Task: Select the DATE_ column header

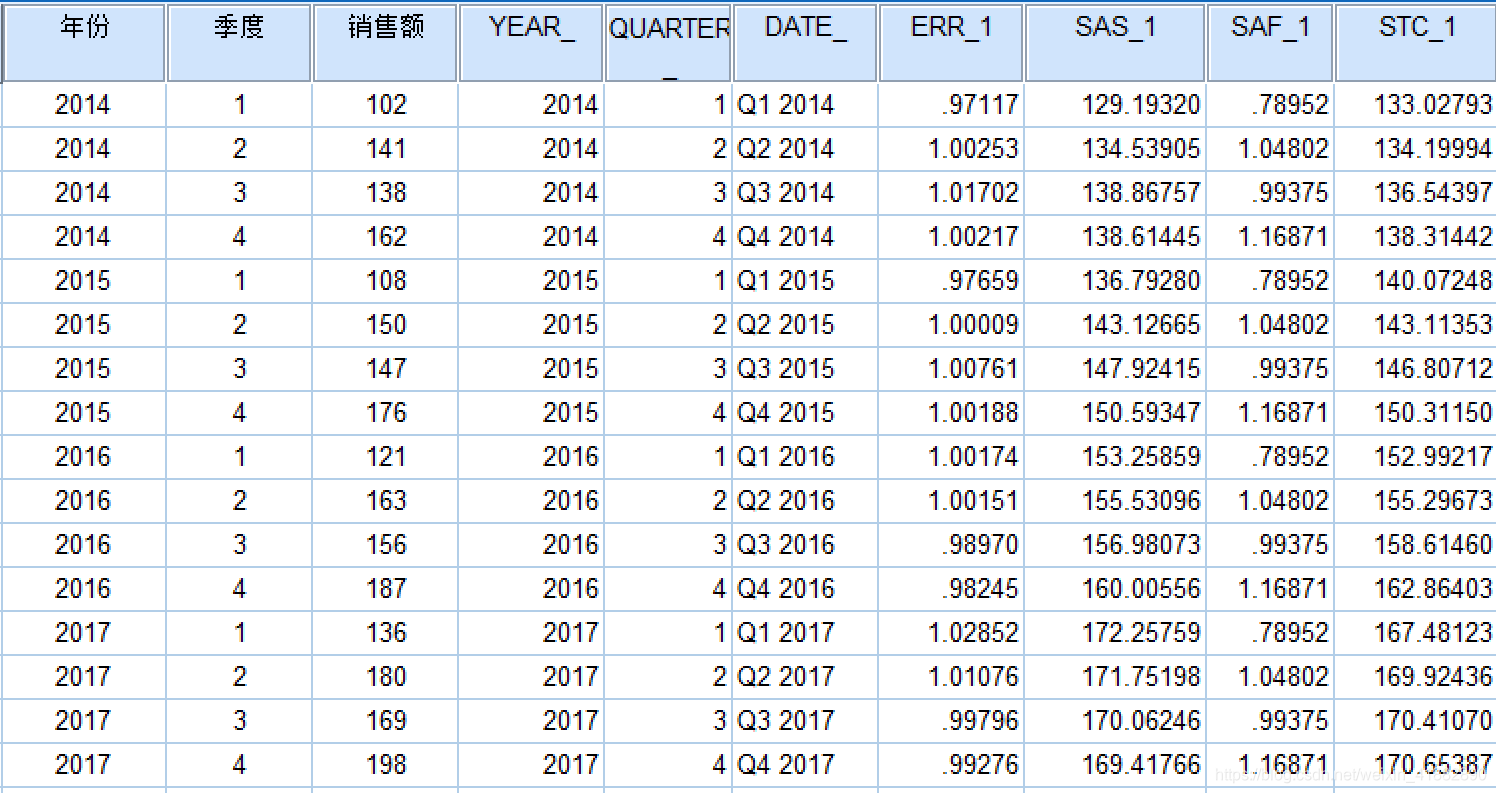Action: coord(805,43)
